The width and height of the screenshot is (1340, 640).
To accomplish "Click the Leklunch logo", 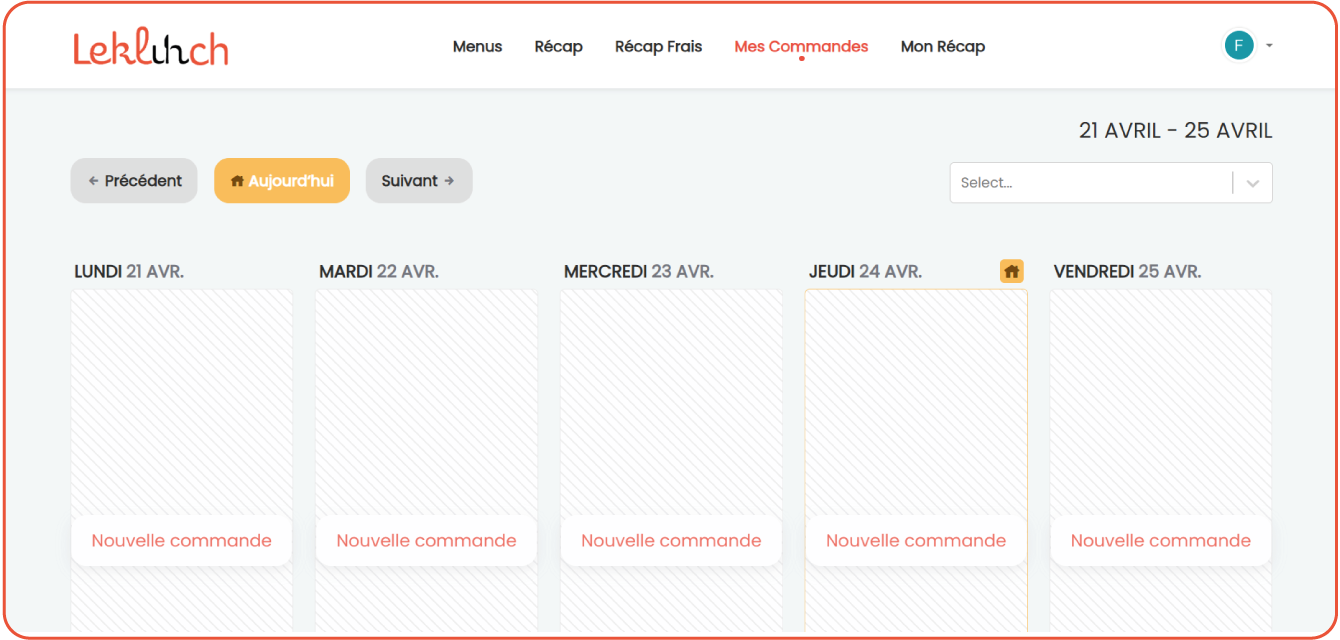I will pos(150,47).
